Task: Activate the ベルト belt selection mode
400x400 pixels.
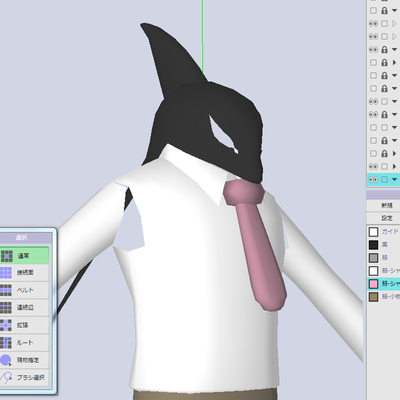Action: tap(24, 290)
